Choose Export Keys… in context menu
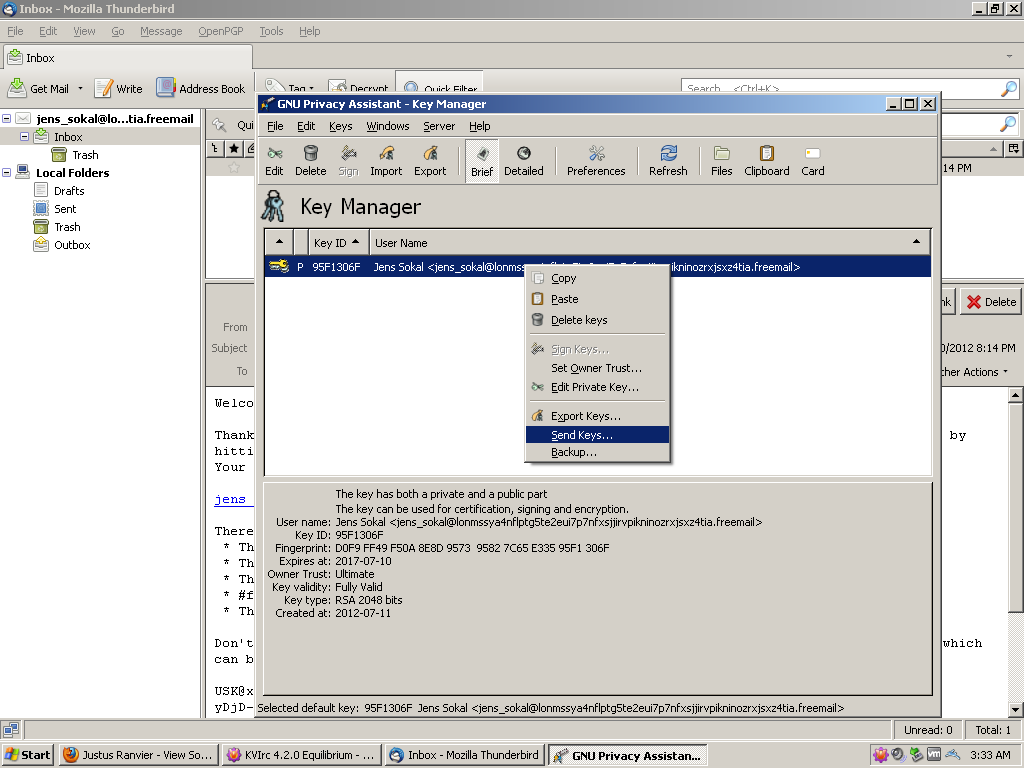The height and width of the screenshot is (768, 1024). [597, 416]
